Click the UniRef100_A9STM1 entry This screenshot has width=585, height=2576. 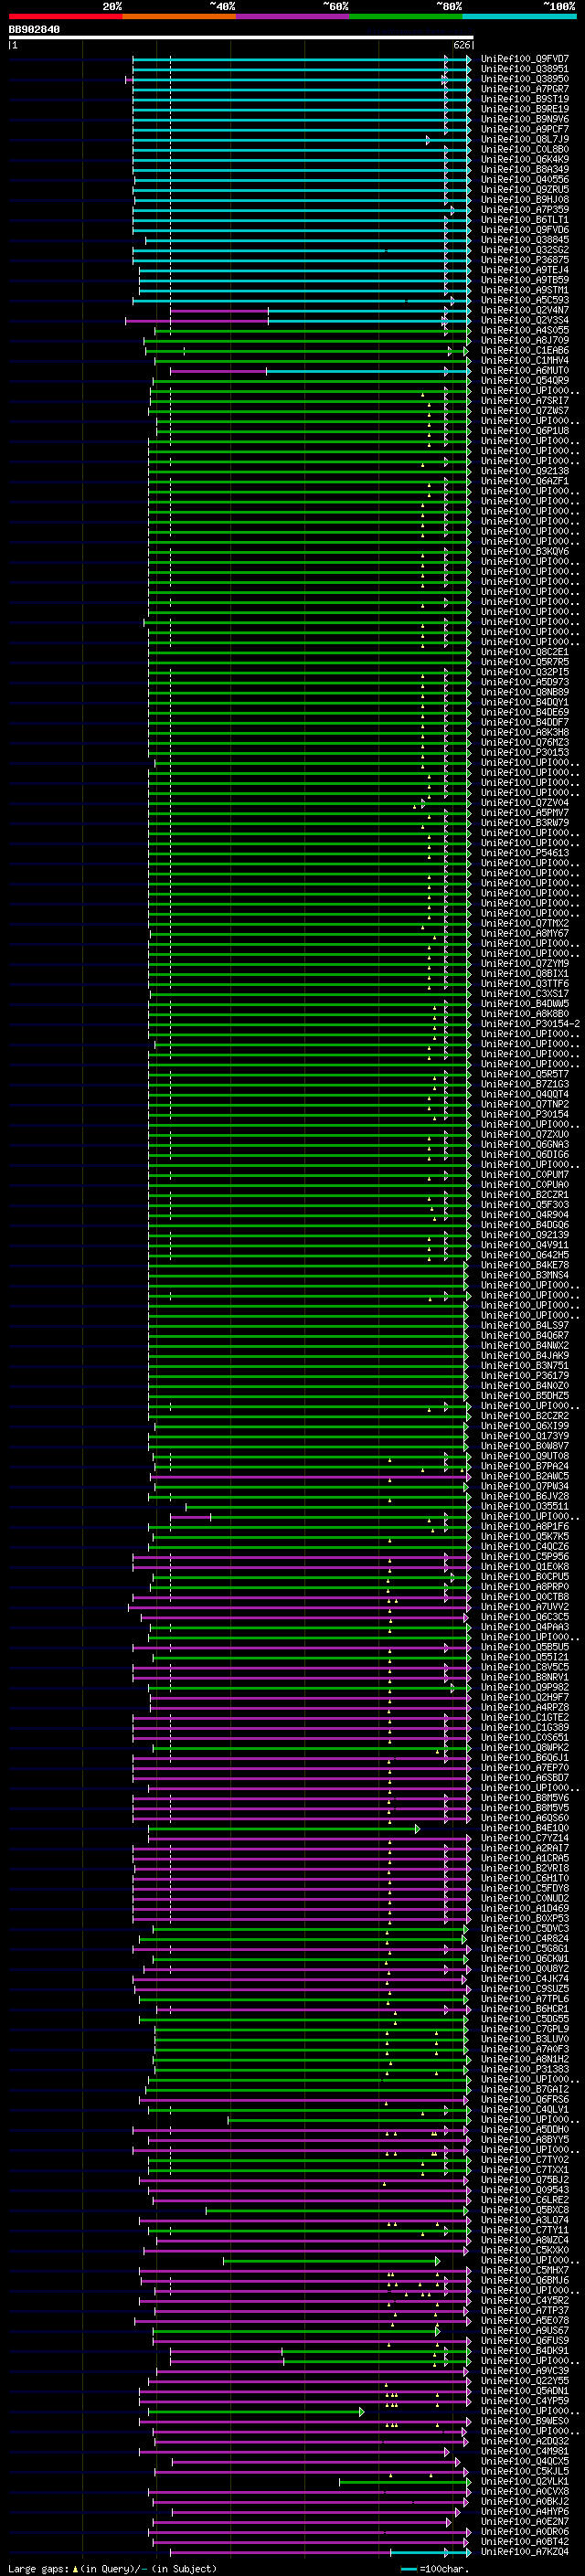525,290
